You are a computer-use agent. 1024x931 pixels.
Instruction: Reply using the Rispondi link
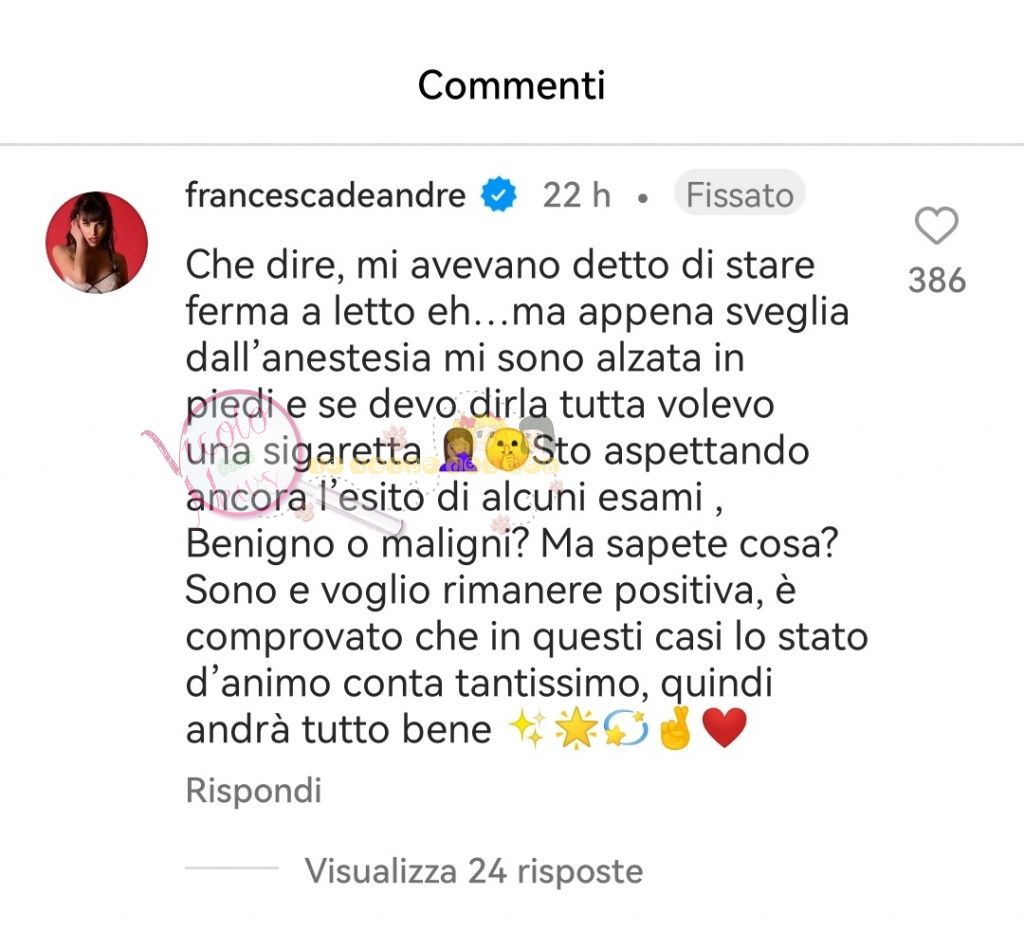click(x=254, y=790)
